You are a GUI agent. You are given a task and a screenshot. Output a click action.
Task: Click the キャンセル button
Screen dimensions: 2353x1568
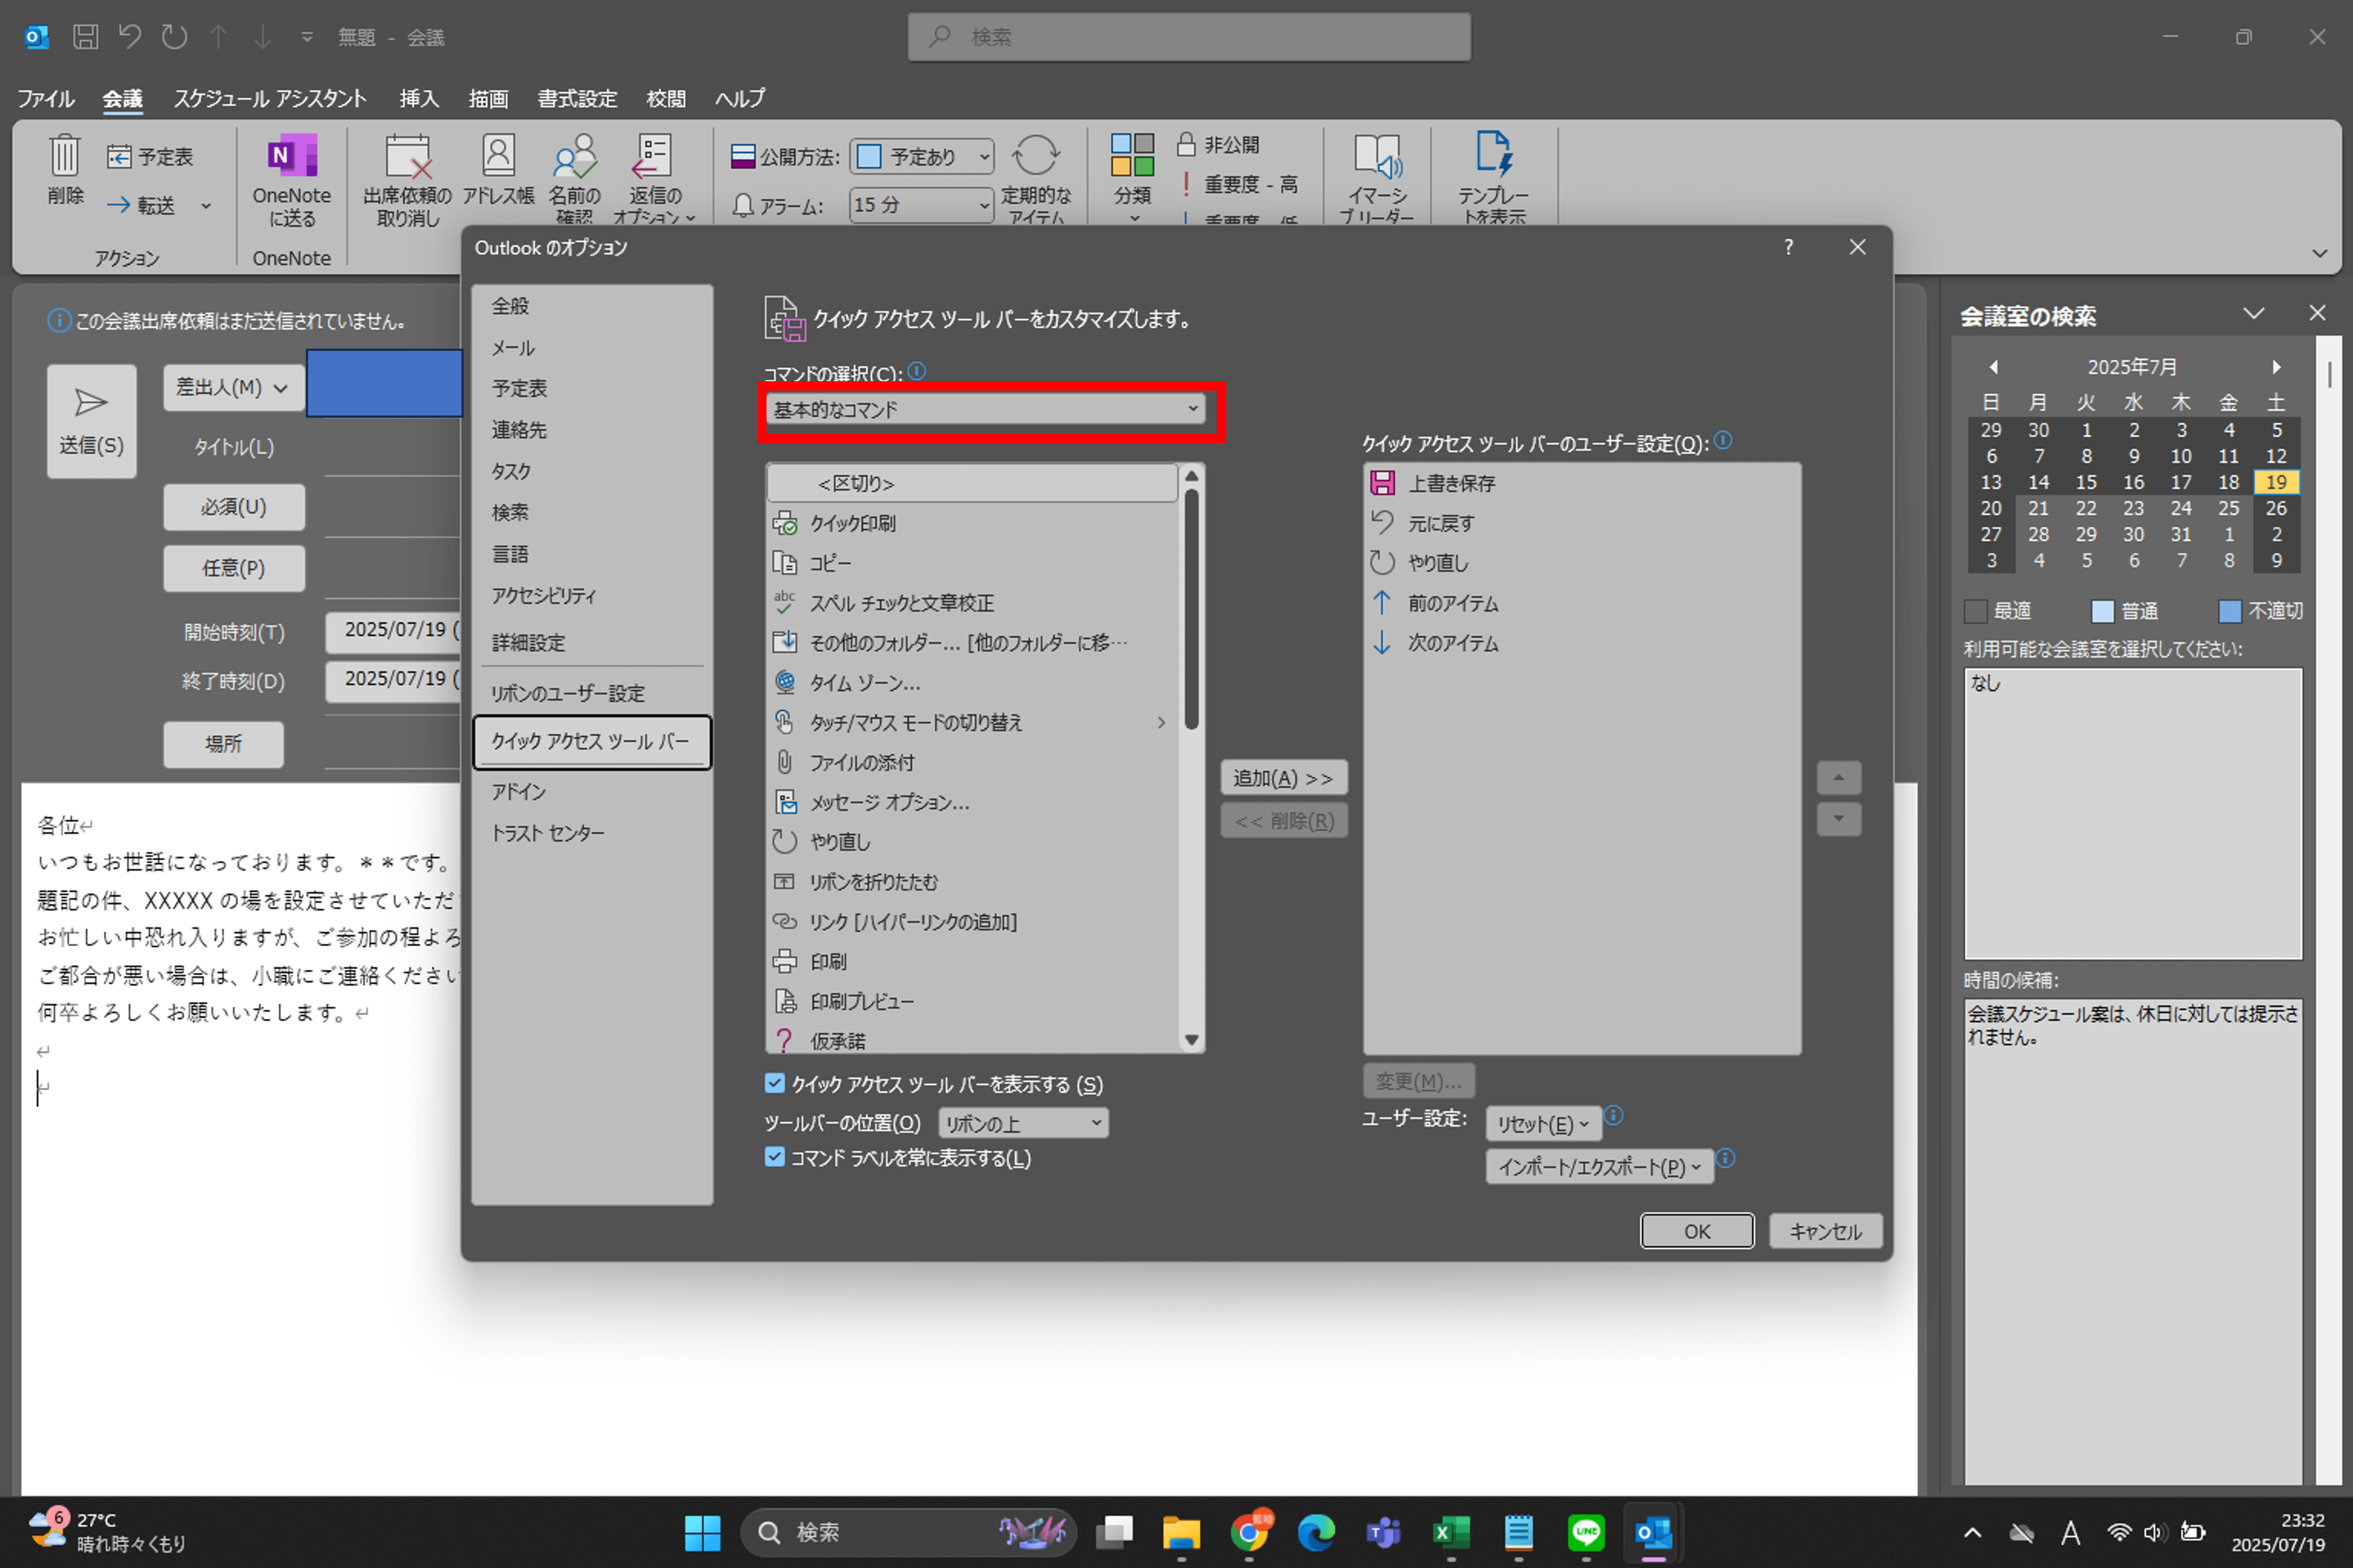(x=1825, y=1231)
